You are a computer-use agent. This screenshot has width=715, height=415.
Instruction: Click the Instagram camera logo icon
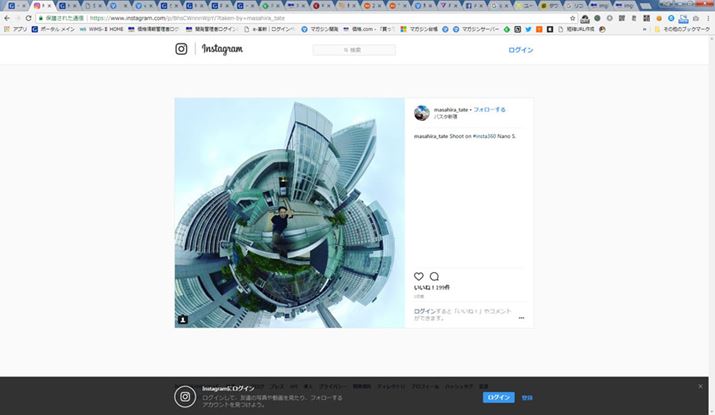pos(181,49)
